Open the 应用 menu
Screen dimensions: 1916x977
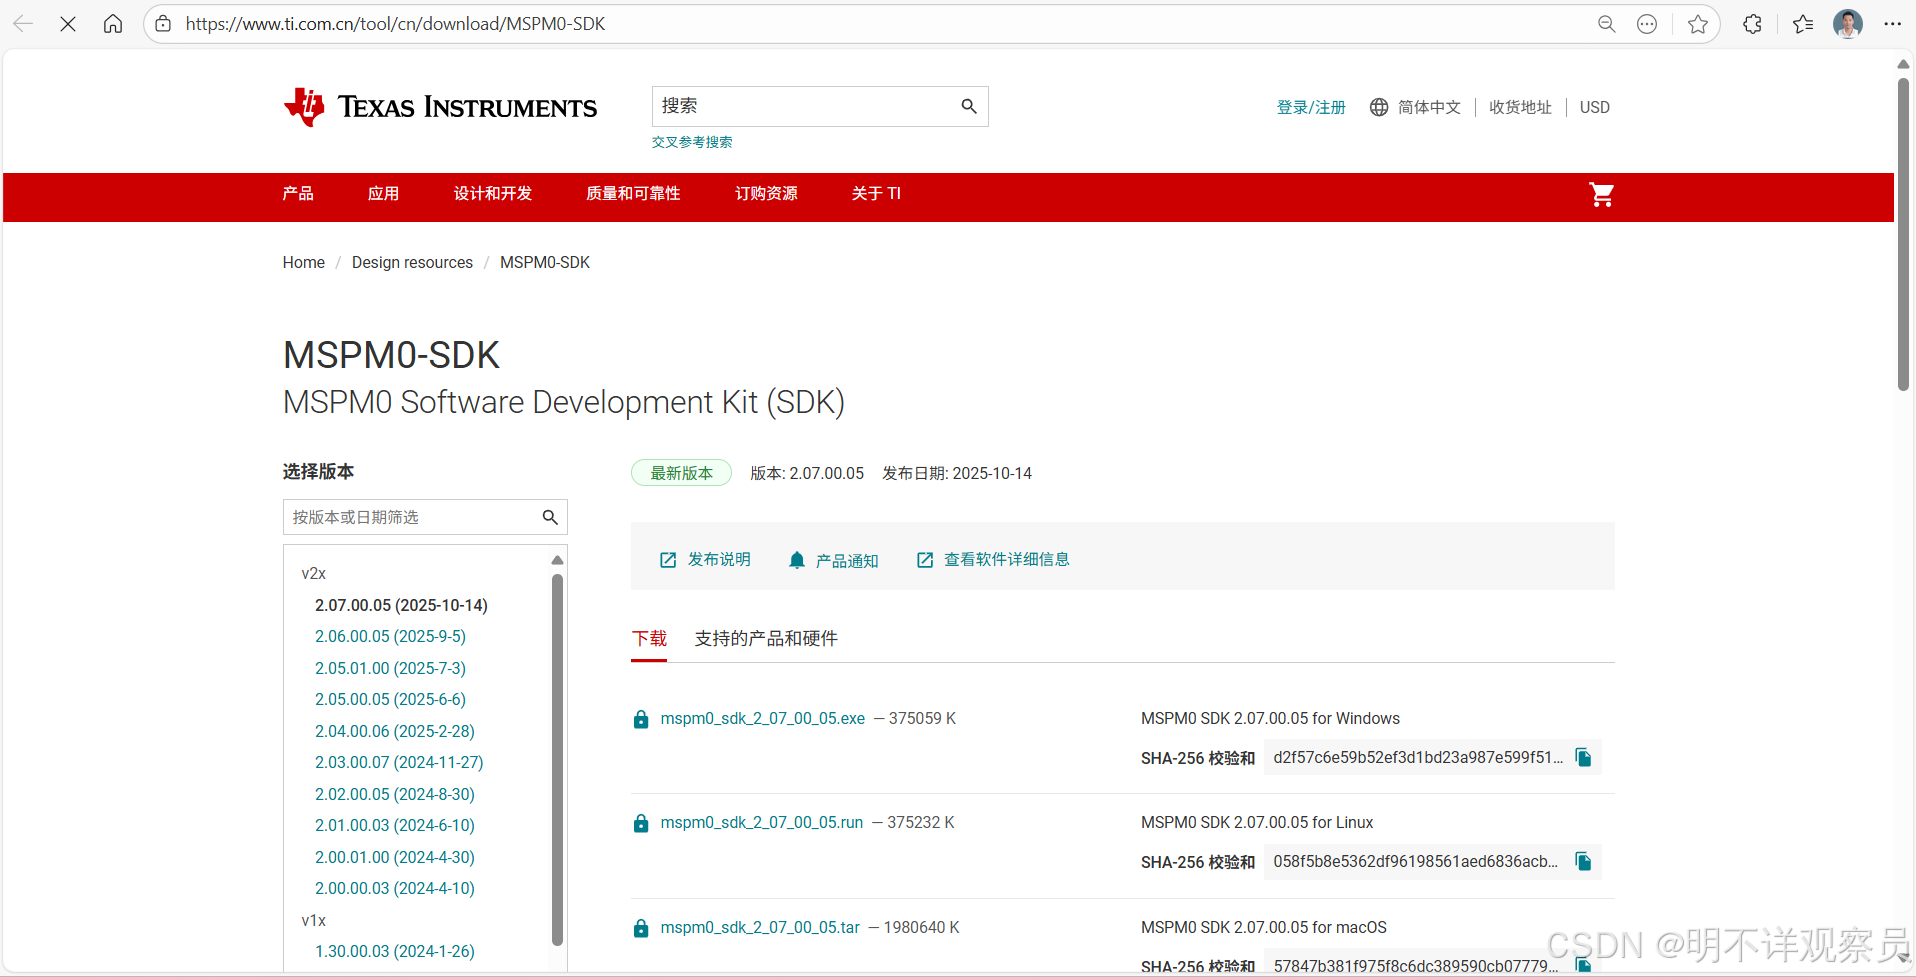383,194
